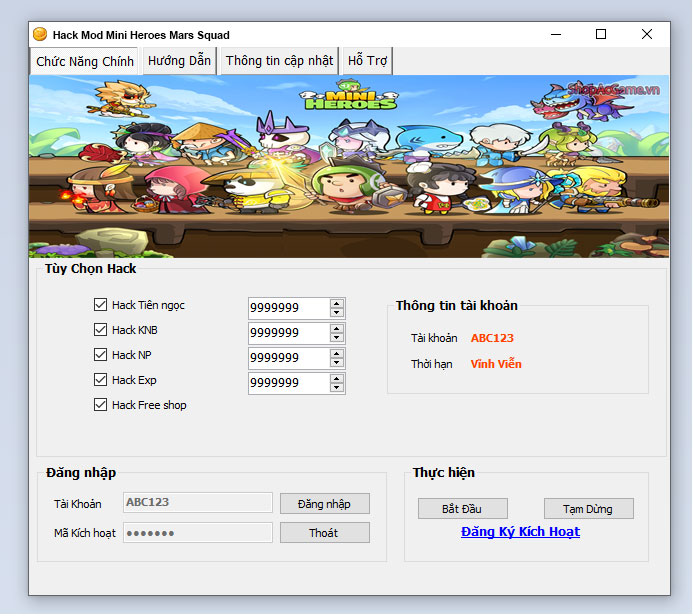693x616 pixels.
Task: Click the Tài Khoản login input field
Action: coord(198,502)
